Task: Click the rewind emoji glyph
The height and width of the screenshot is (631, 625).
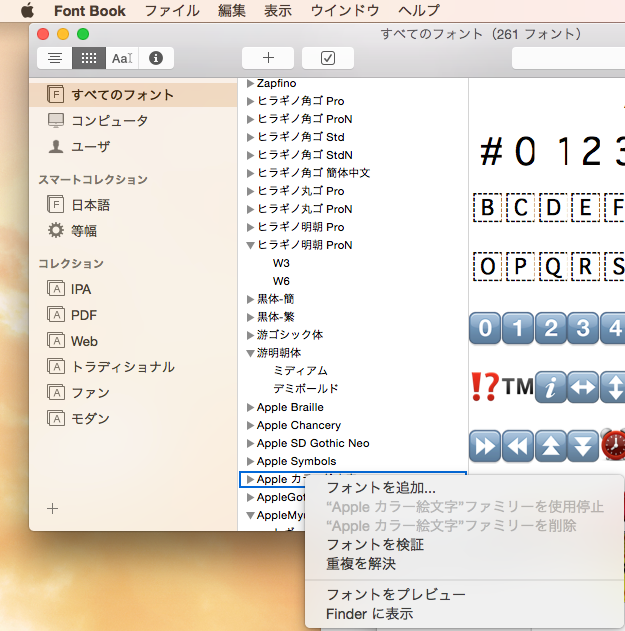Action: pos(518,446)
